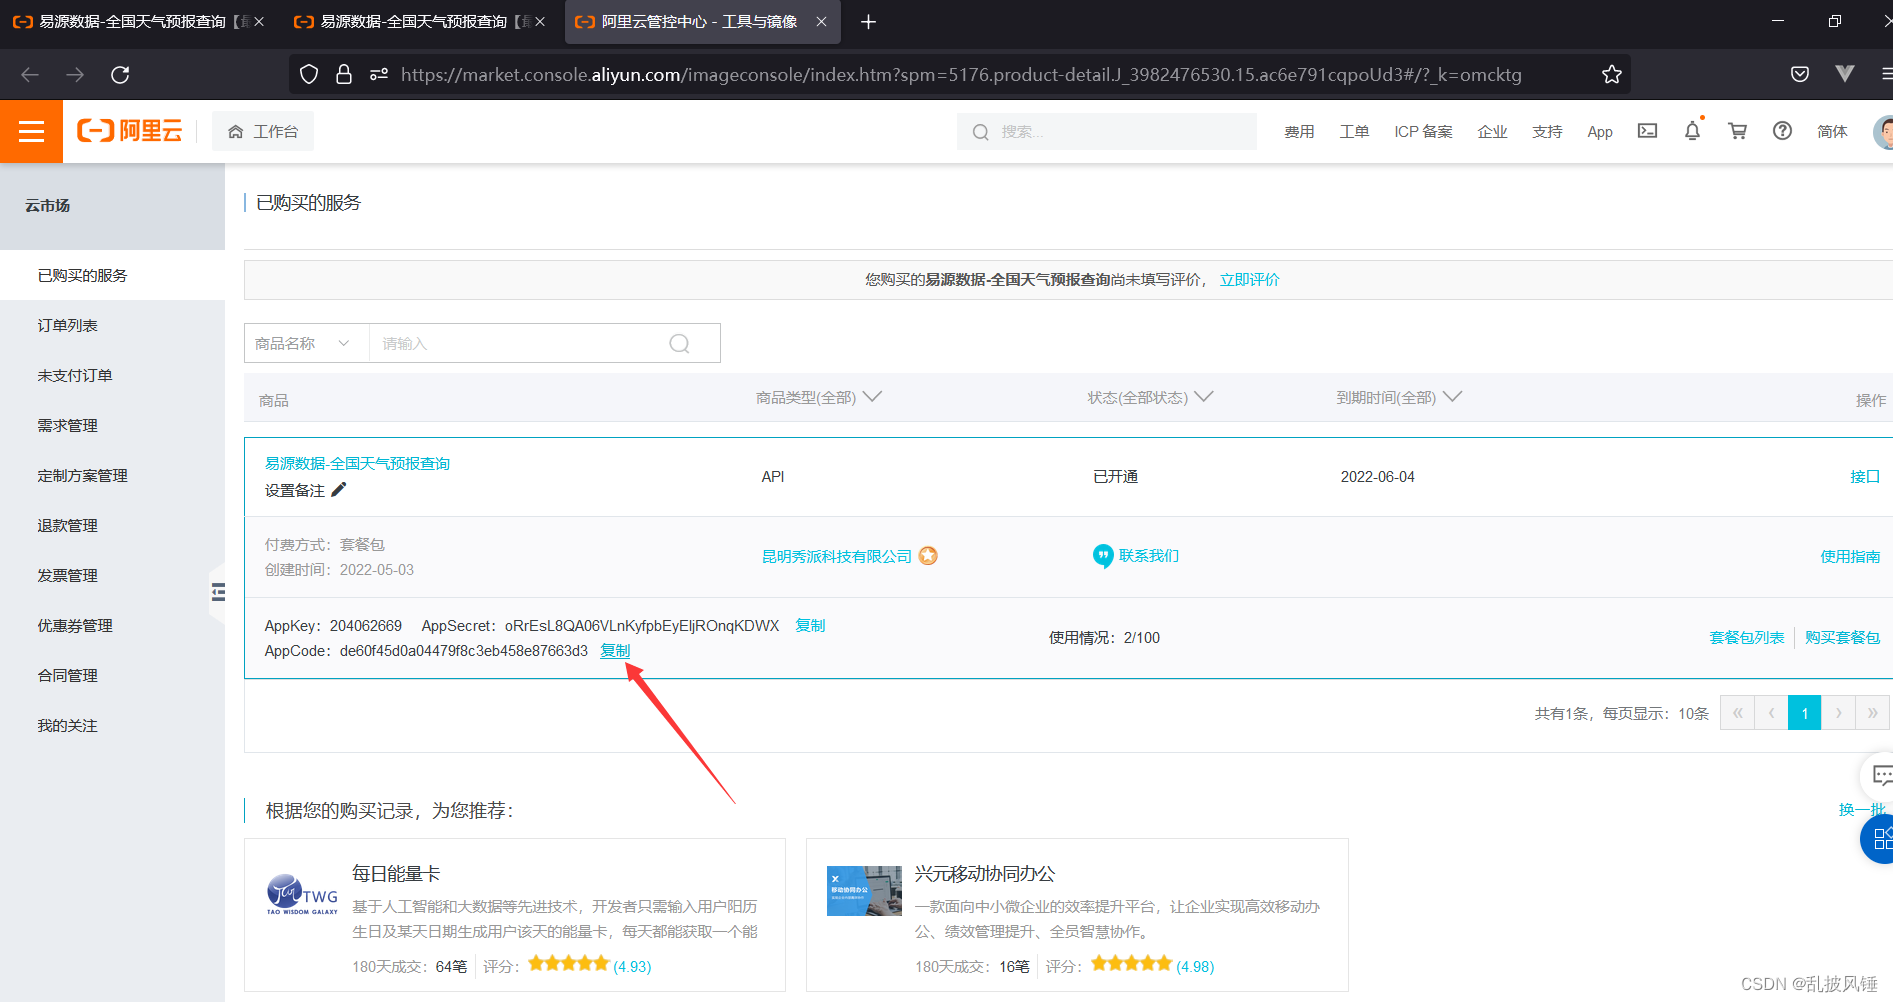This screenshot has width=1893, height=1002.
Task: Click the notification bell icon
Action: [x=1691, y=131]
